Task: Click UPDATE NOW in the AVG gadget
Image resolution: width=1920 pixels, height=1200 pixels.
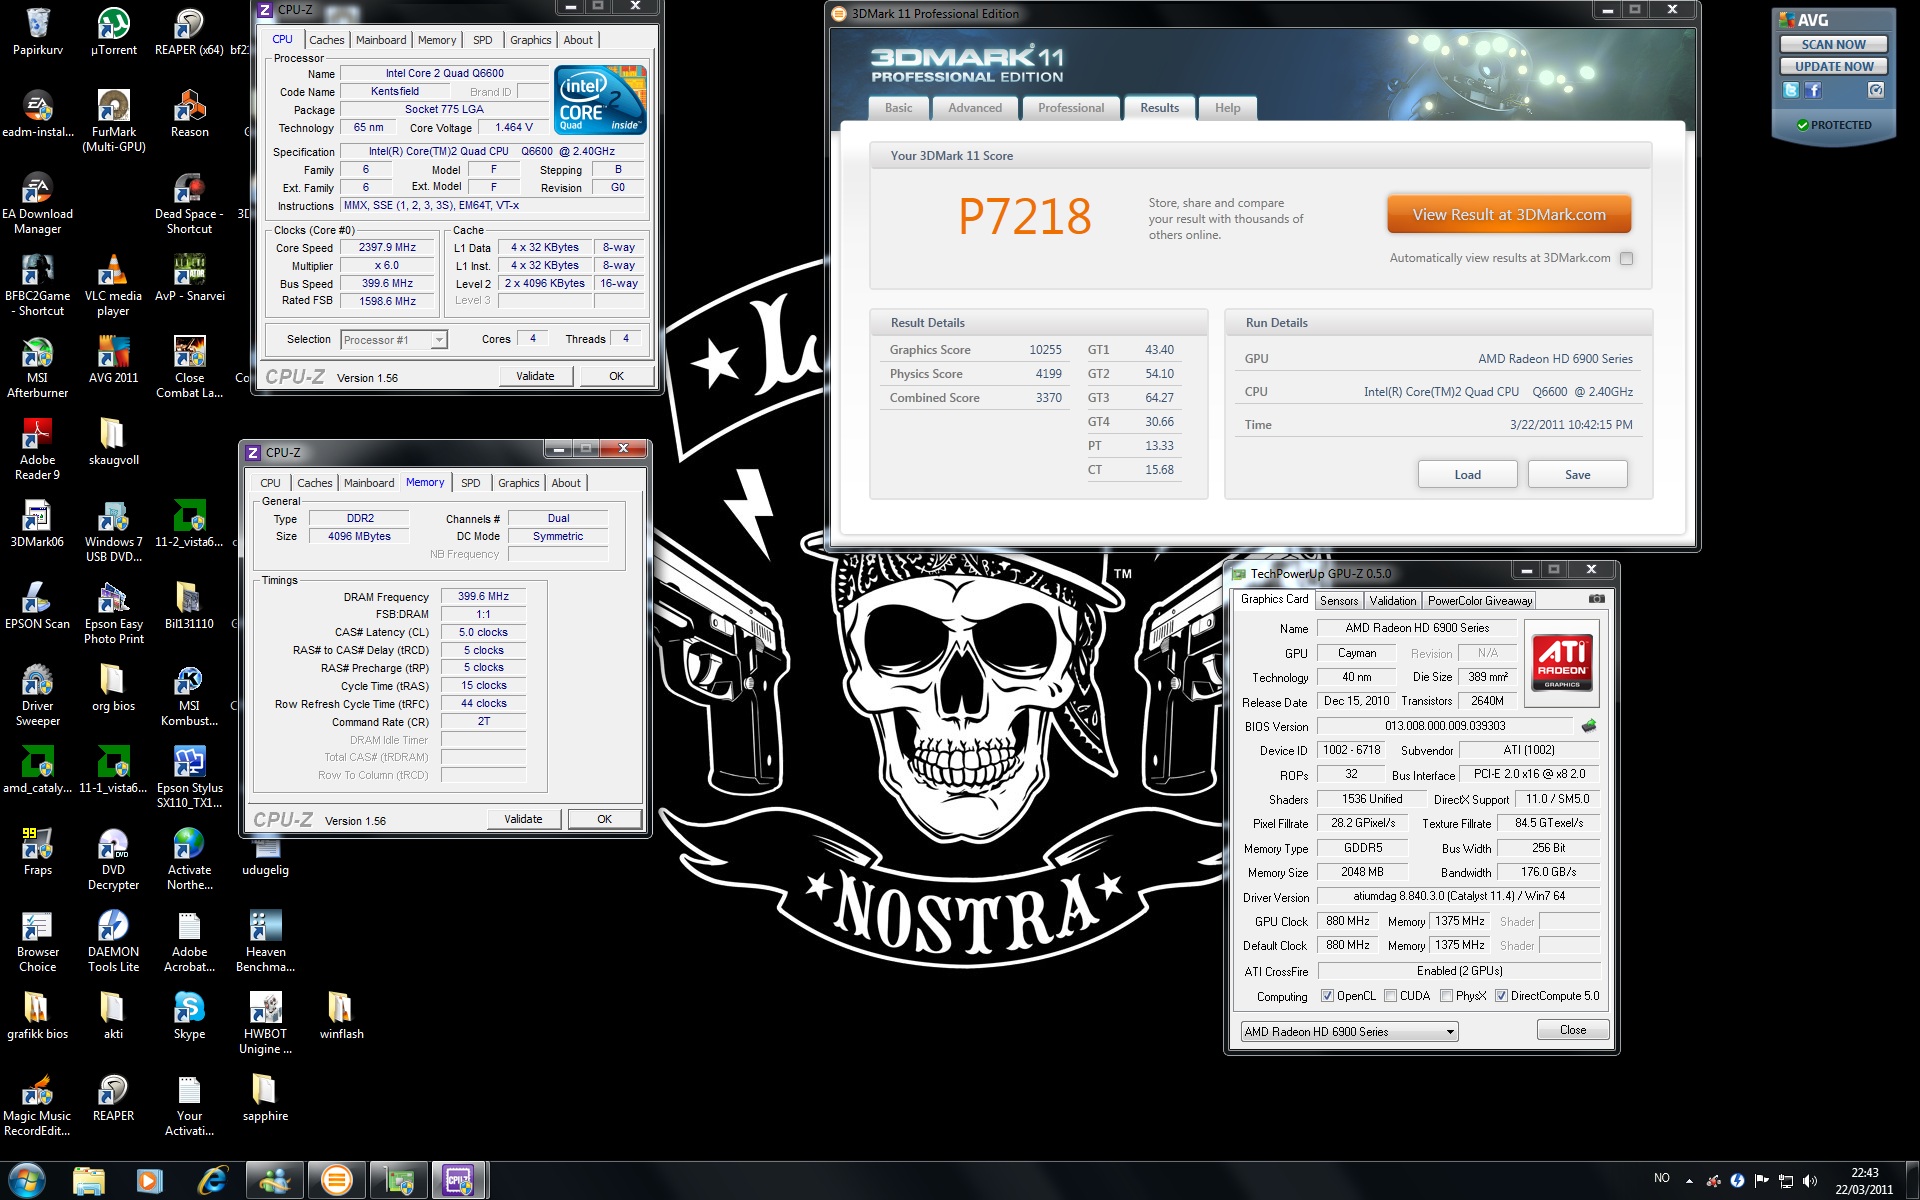Action: (1833, 66)
